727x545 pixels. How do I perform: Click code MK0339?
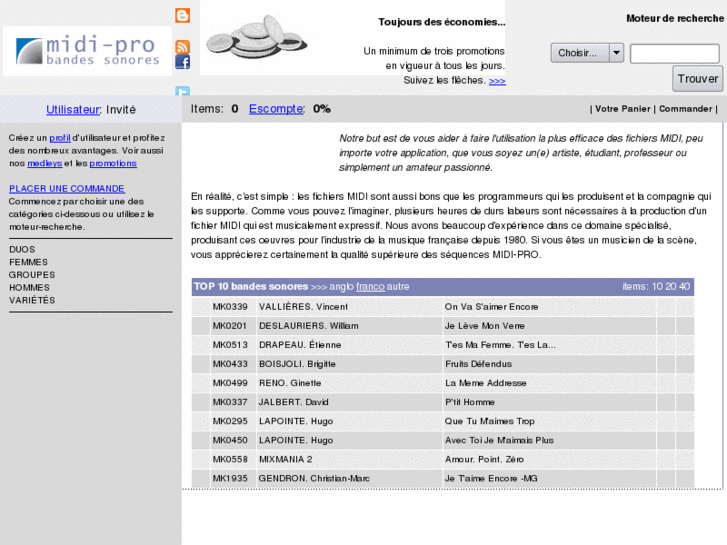coord(230,307)
